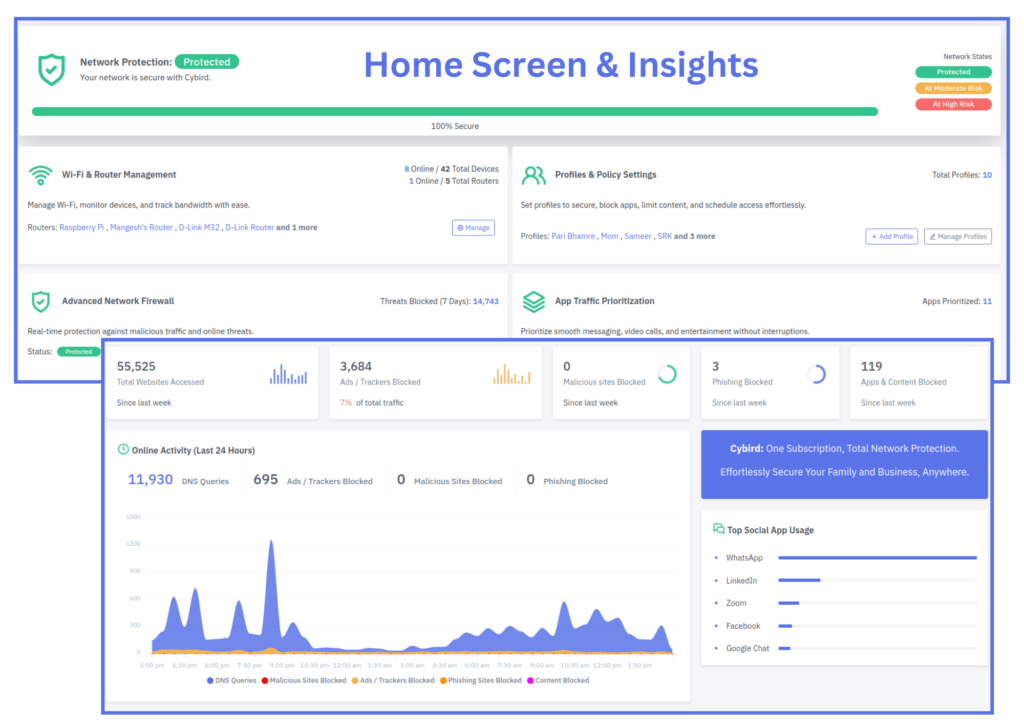Viewport: 1024px width, 724px height.
Task: Click the WhatsApp usage bar
Action: [877, 558]
